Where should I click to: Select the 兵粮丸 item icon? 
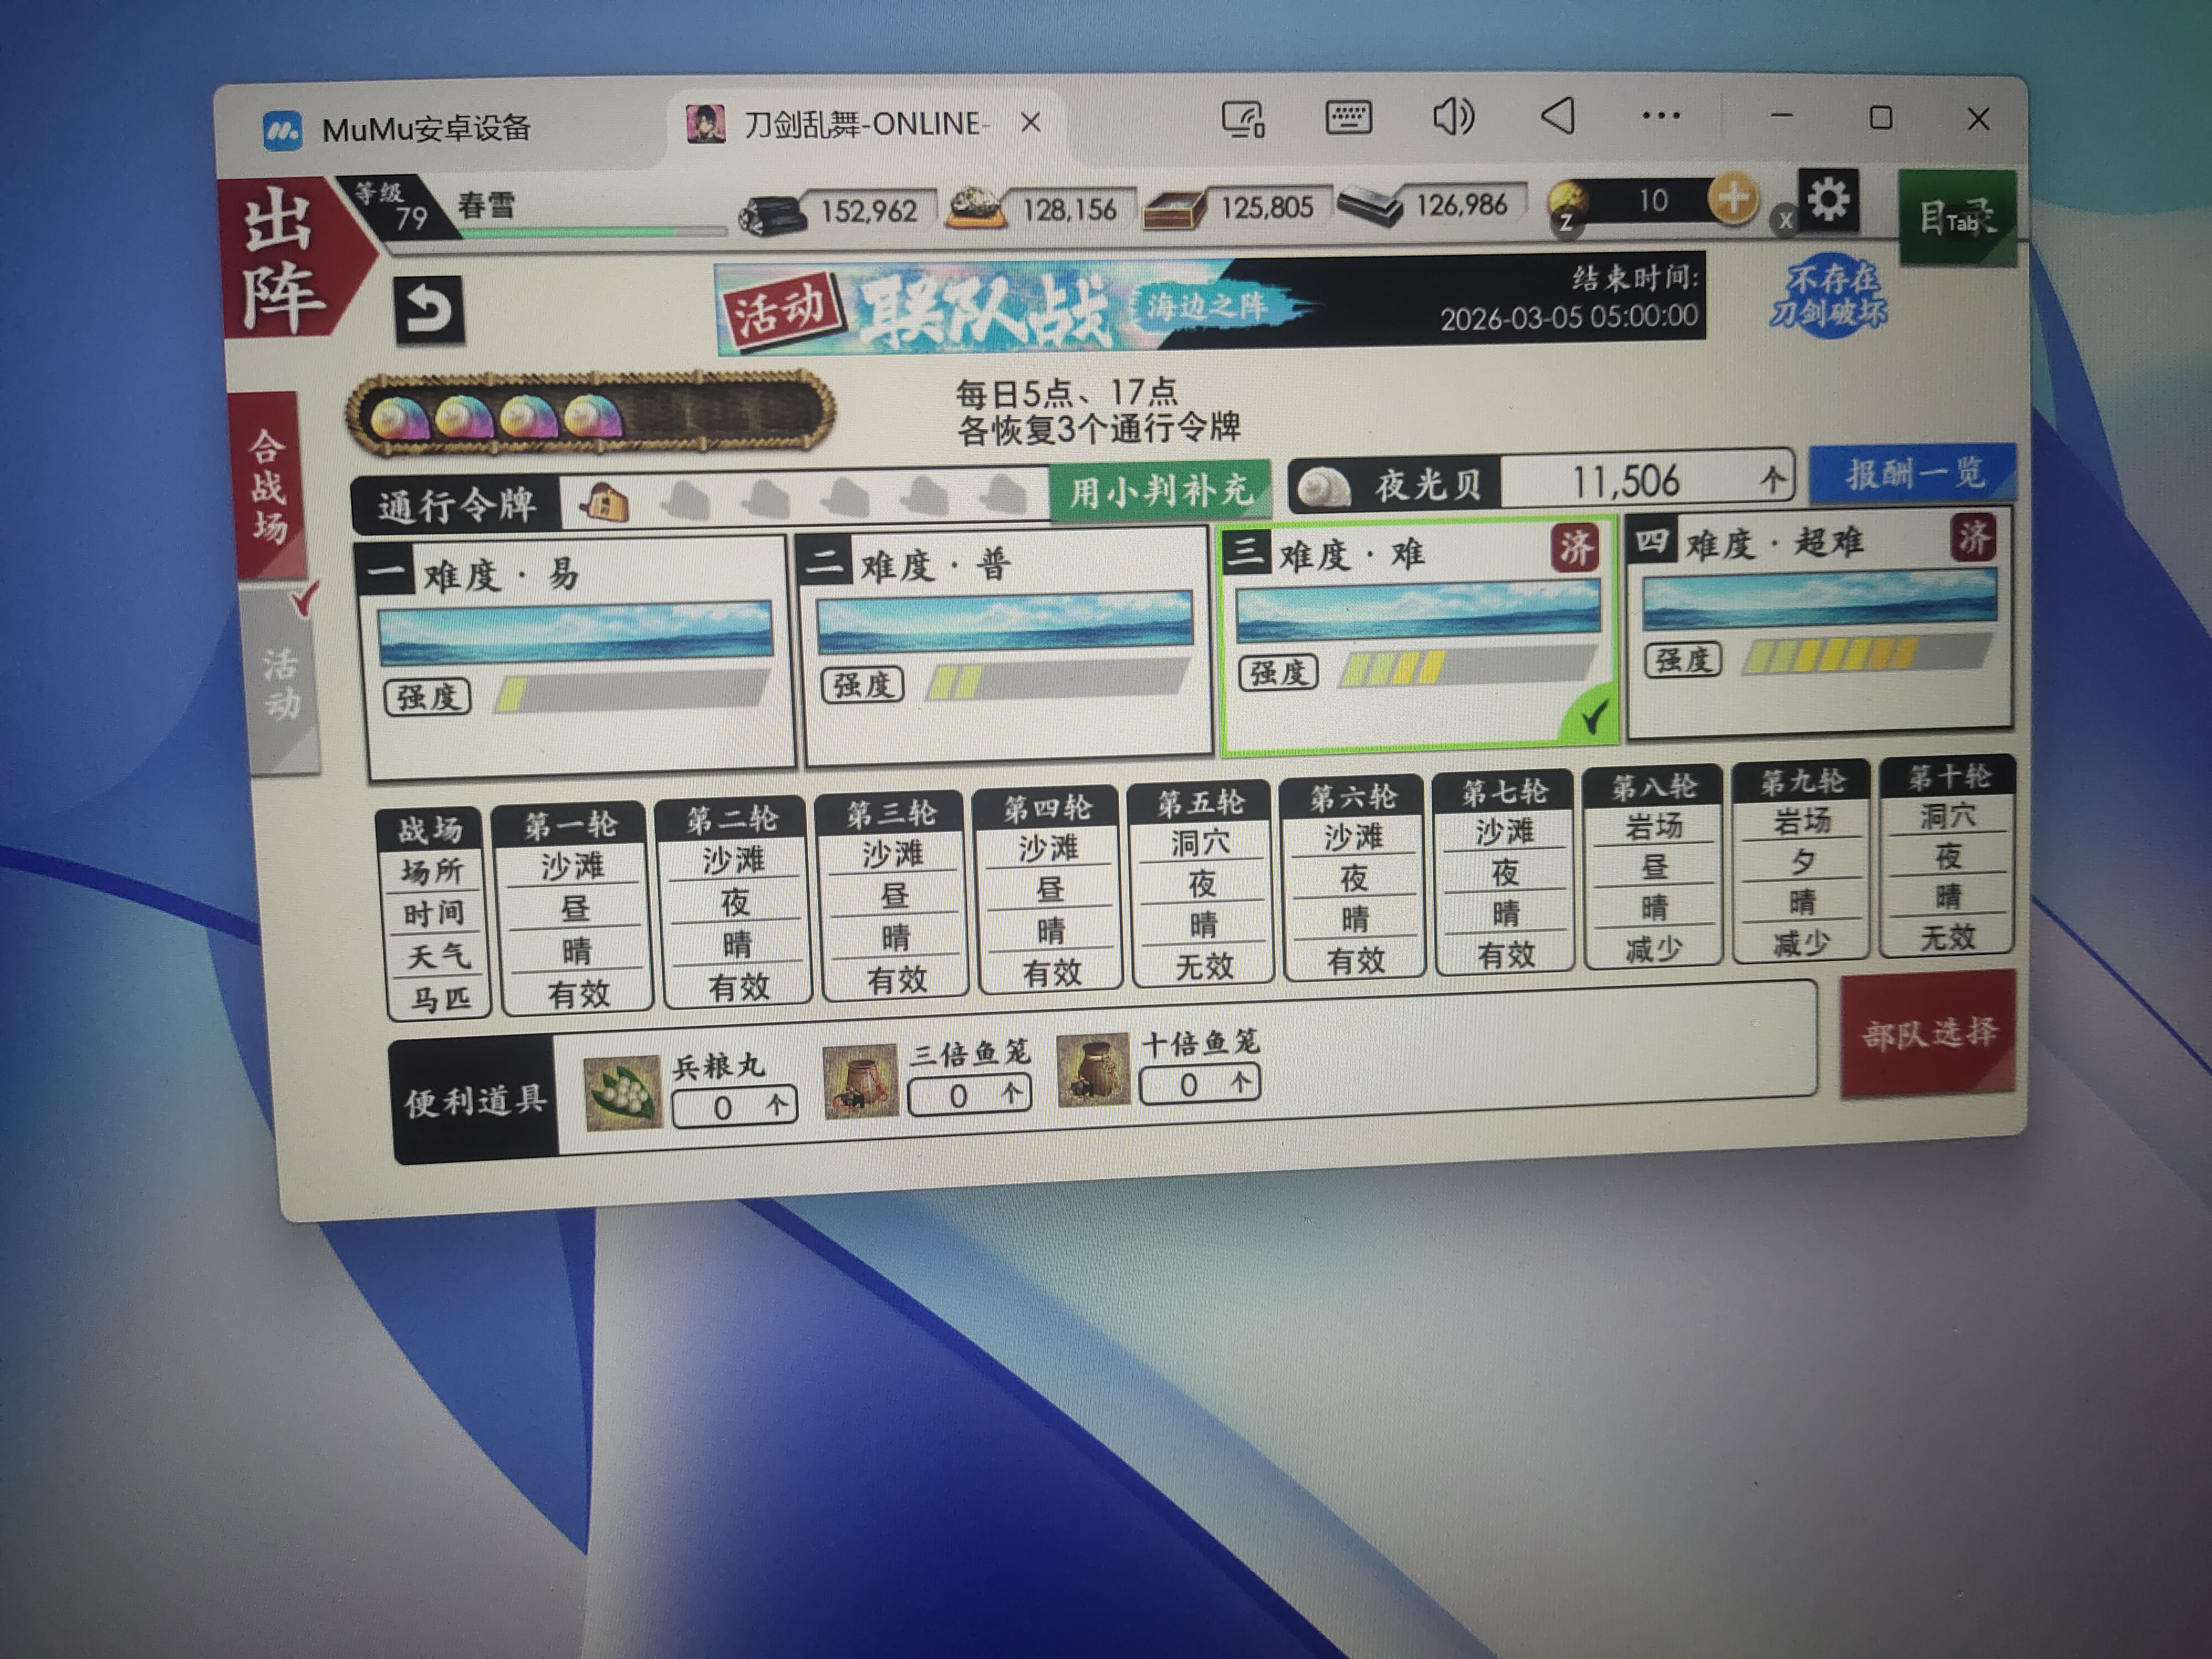pos(622,1094)
